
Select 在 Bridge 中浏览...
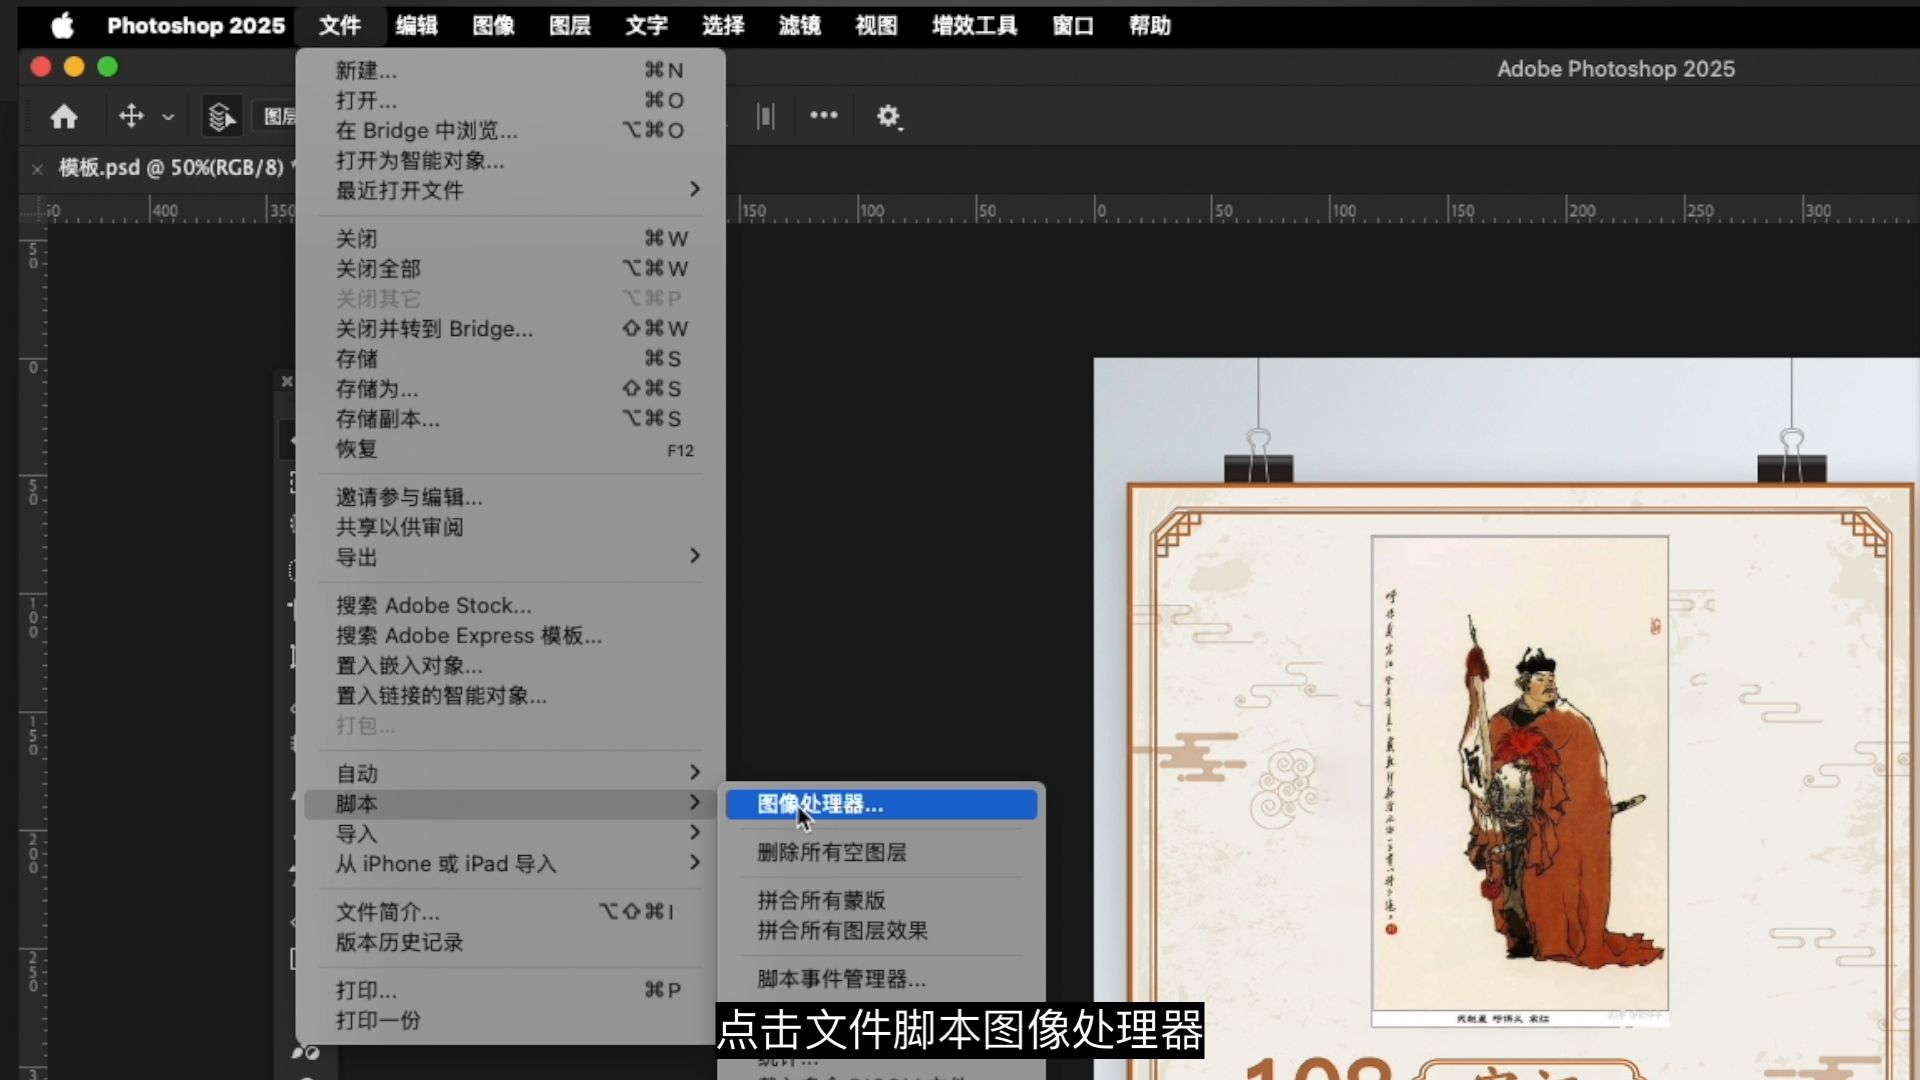coord(510,130)
